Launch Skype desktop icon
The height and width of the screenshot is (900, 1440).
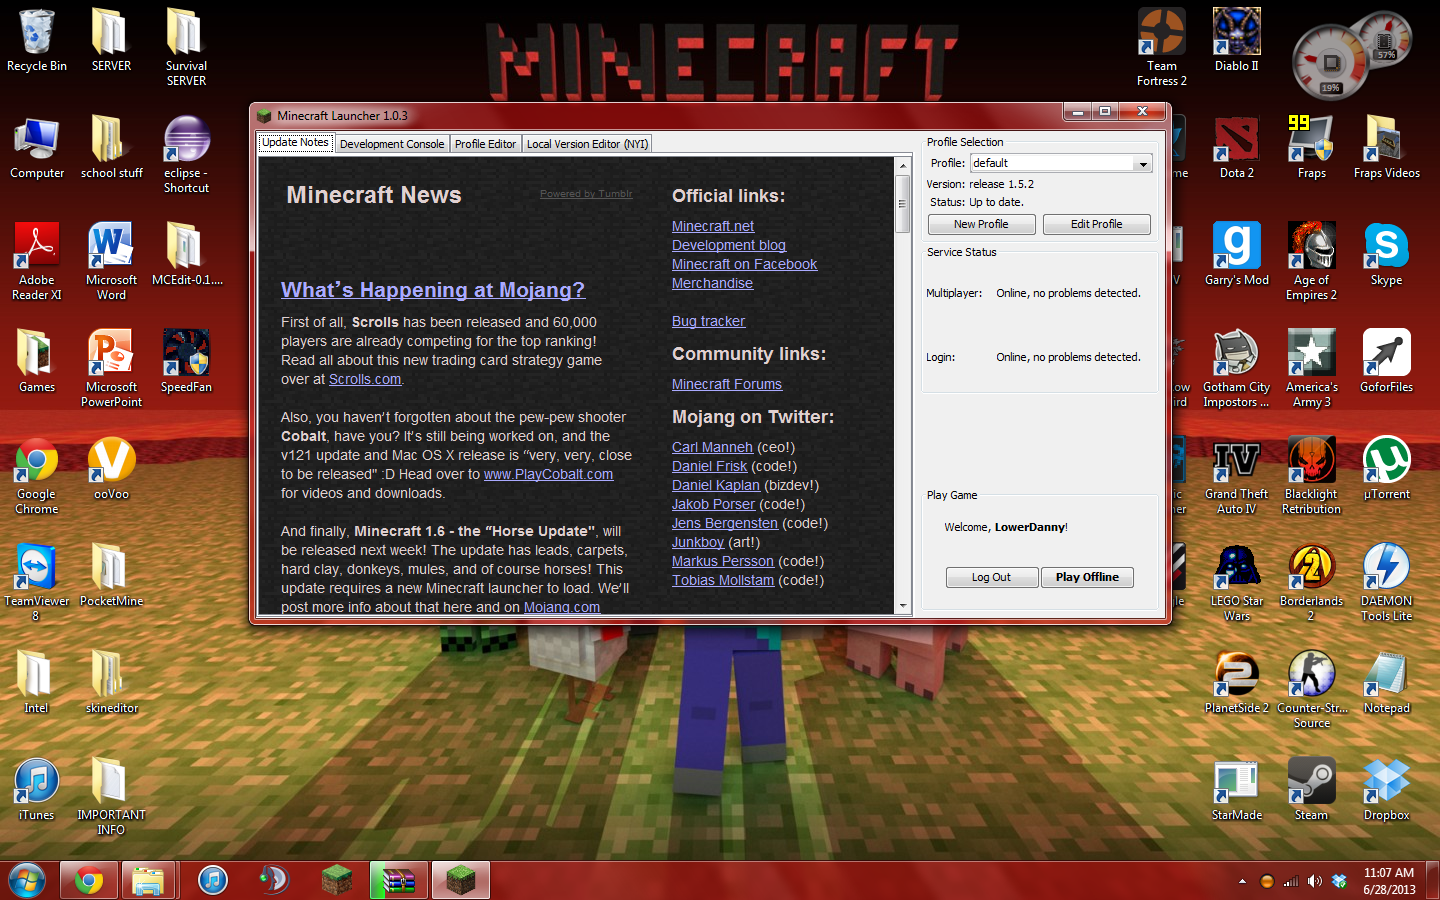pyautogui.click(x=1387, y=254)
